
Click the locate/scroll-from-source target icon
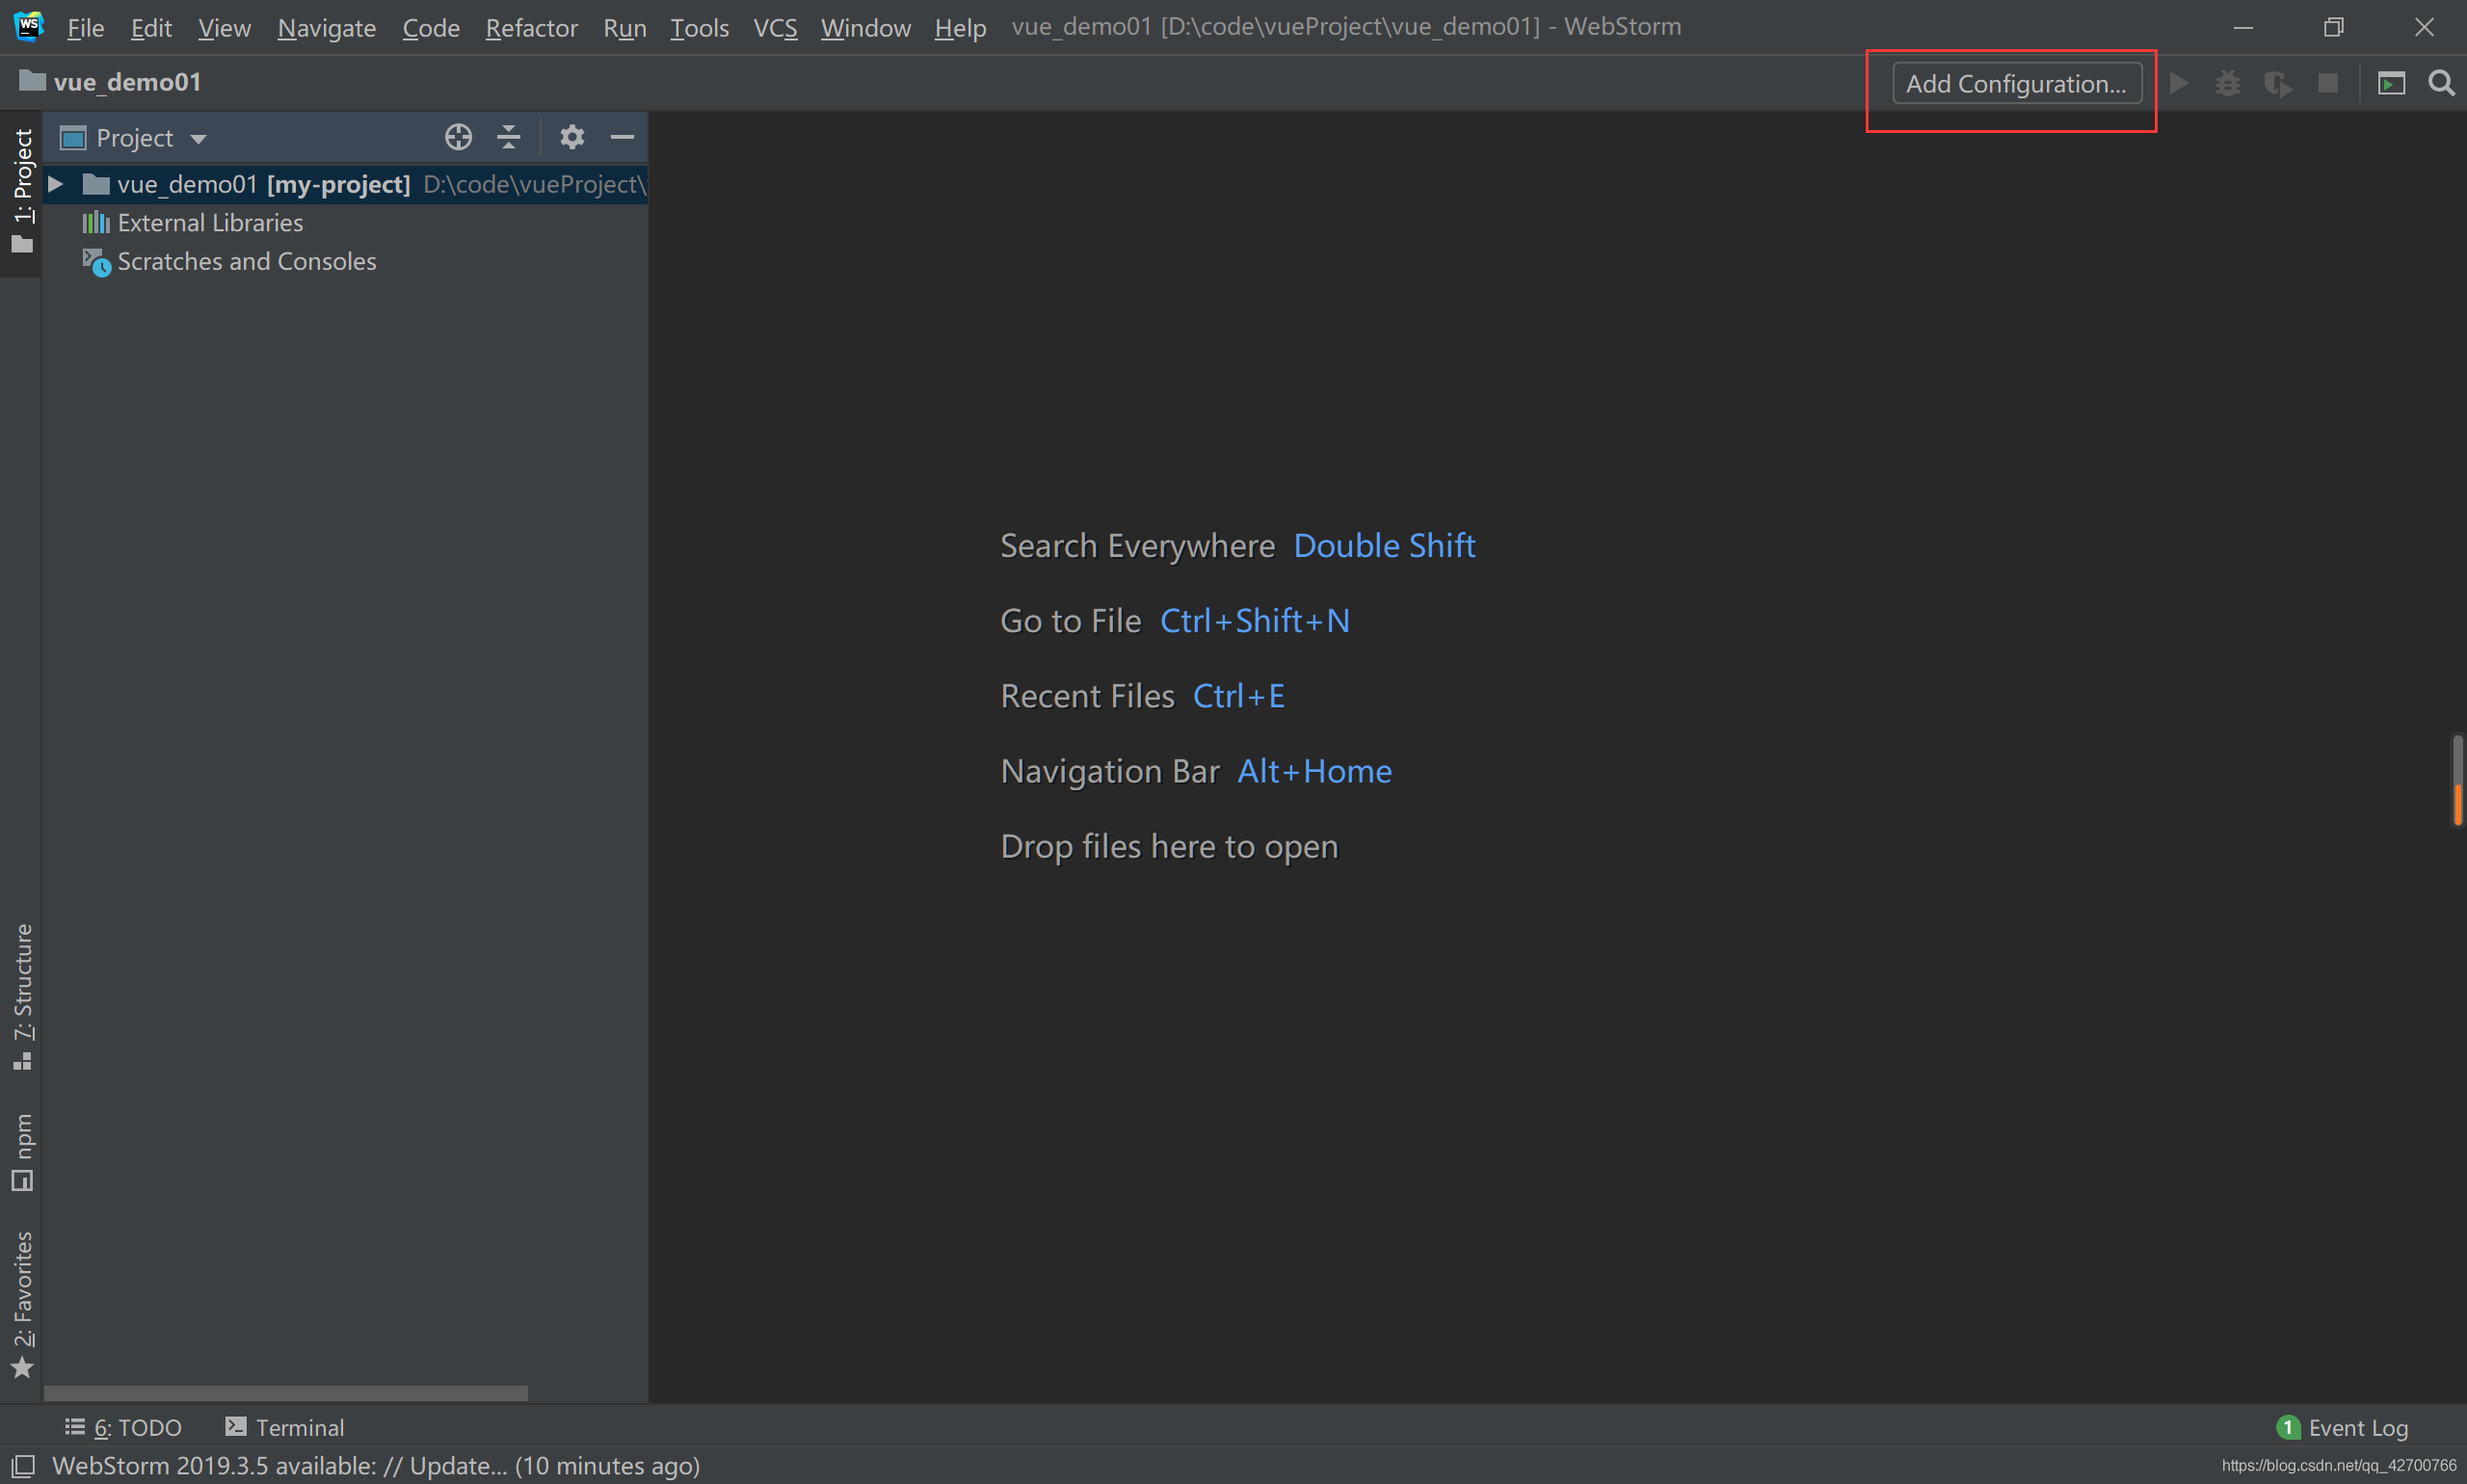tap(458, 137)
